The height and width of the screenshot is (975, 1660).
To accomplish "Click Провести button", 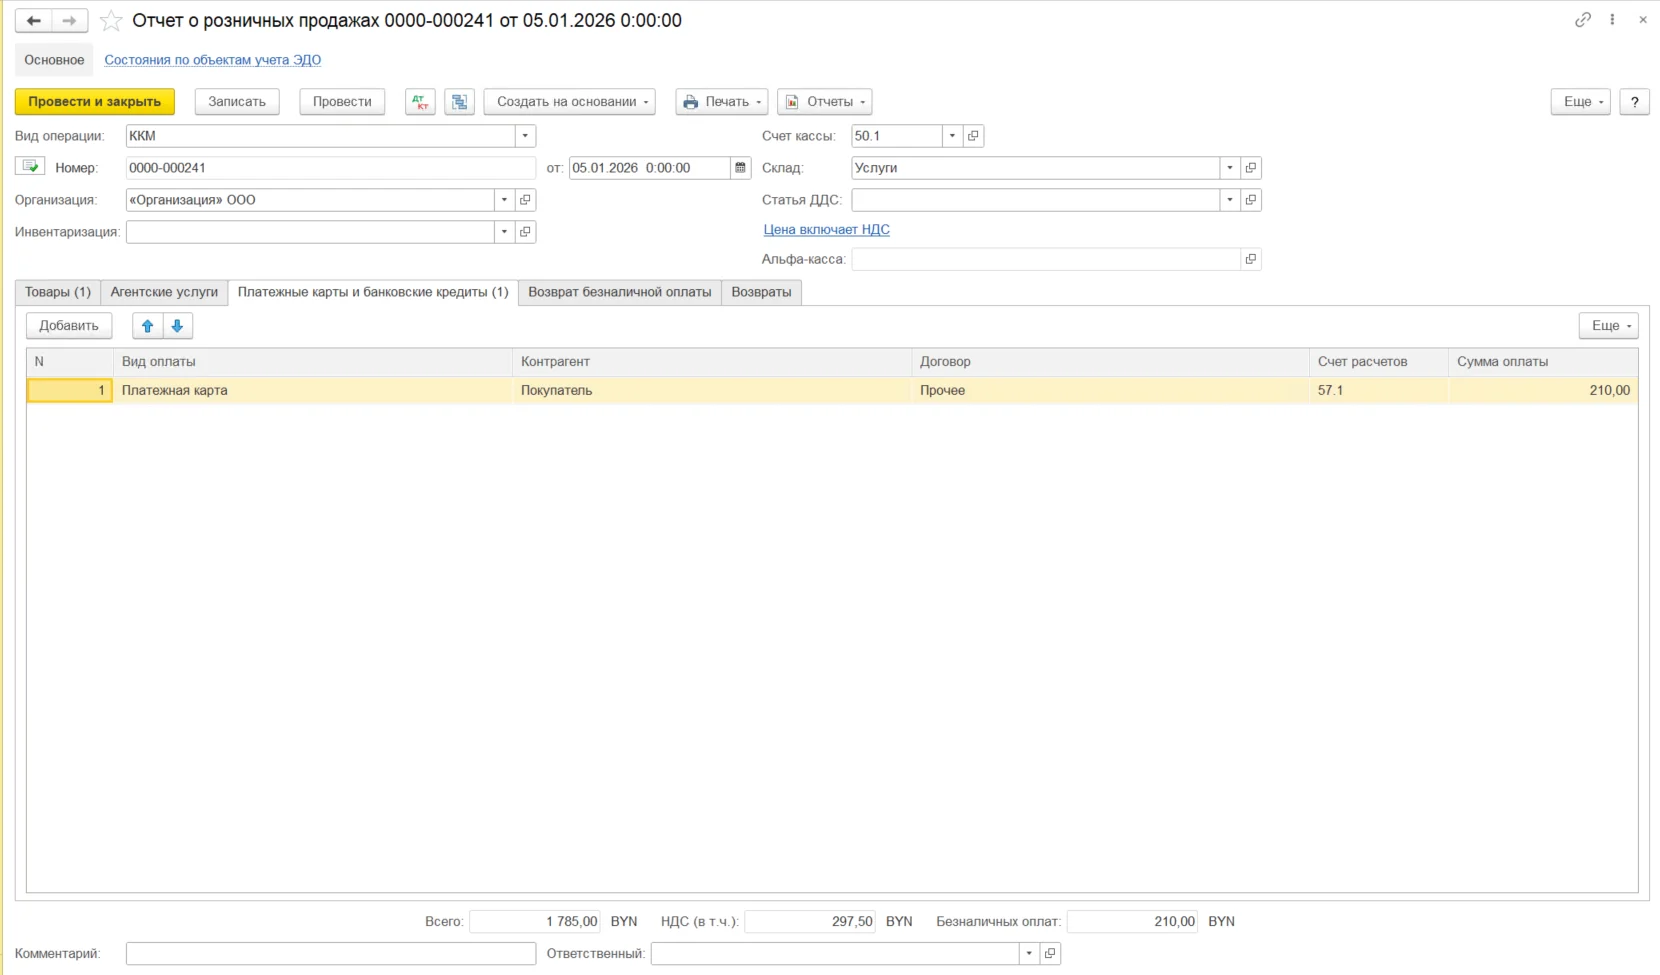I will [342, 102].
